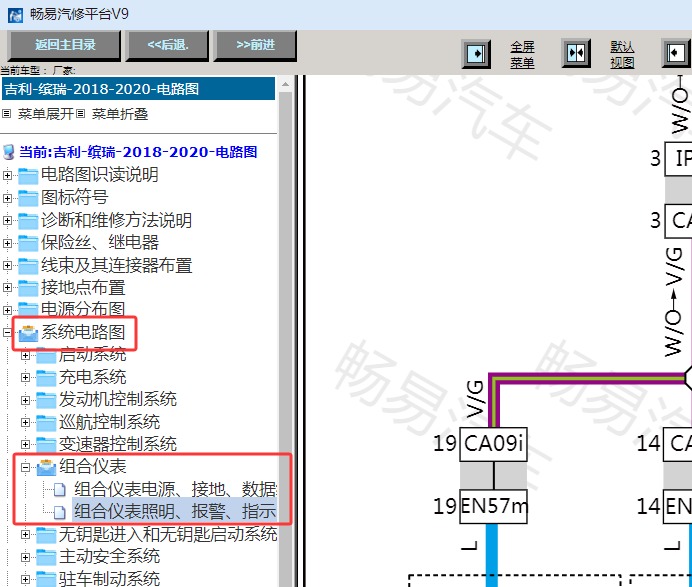Click the expand-right panel icon at toolbar end

676,53
